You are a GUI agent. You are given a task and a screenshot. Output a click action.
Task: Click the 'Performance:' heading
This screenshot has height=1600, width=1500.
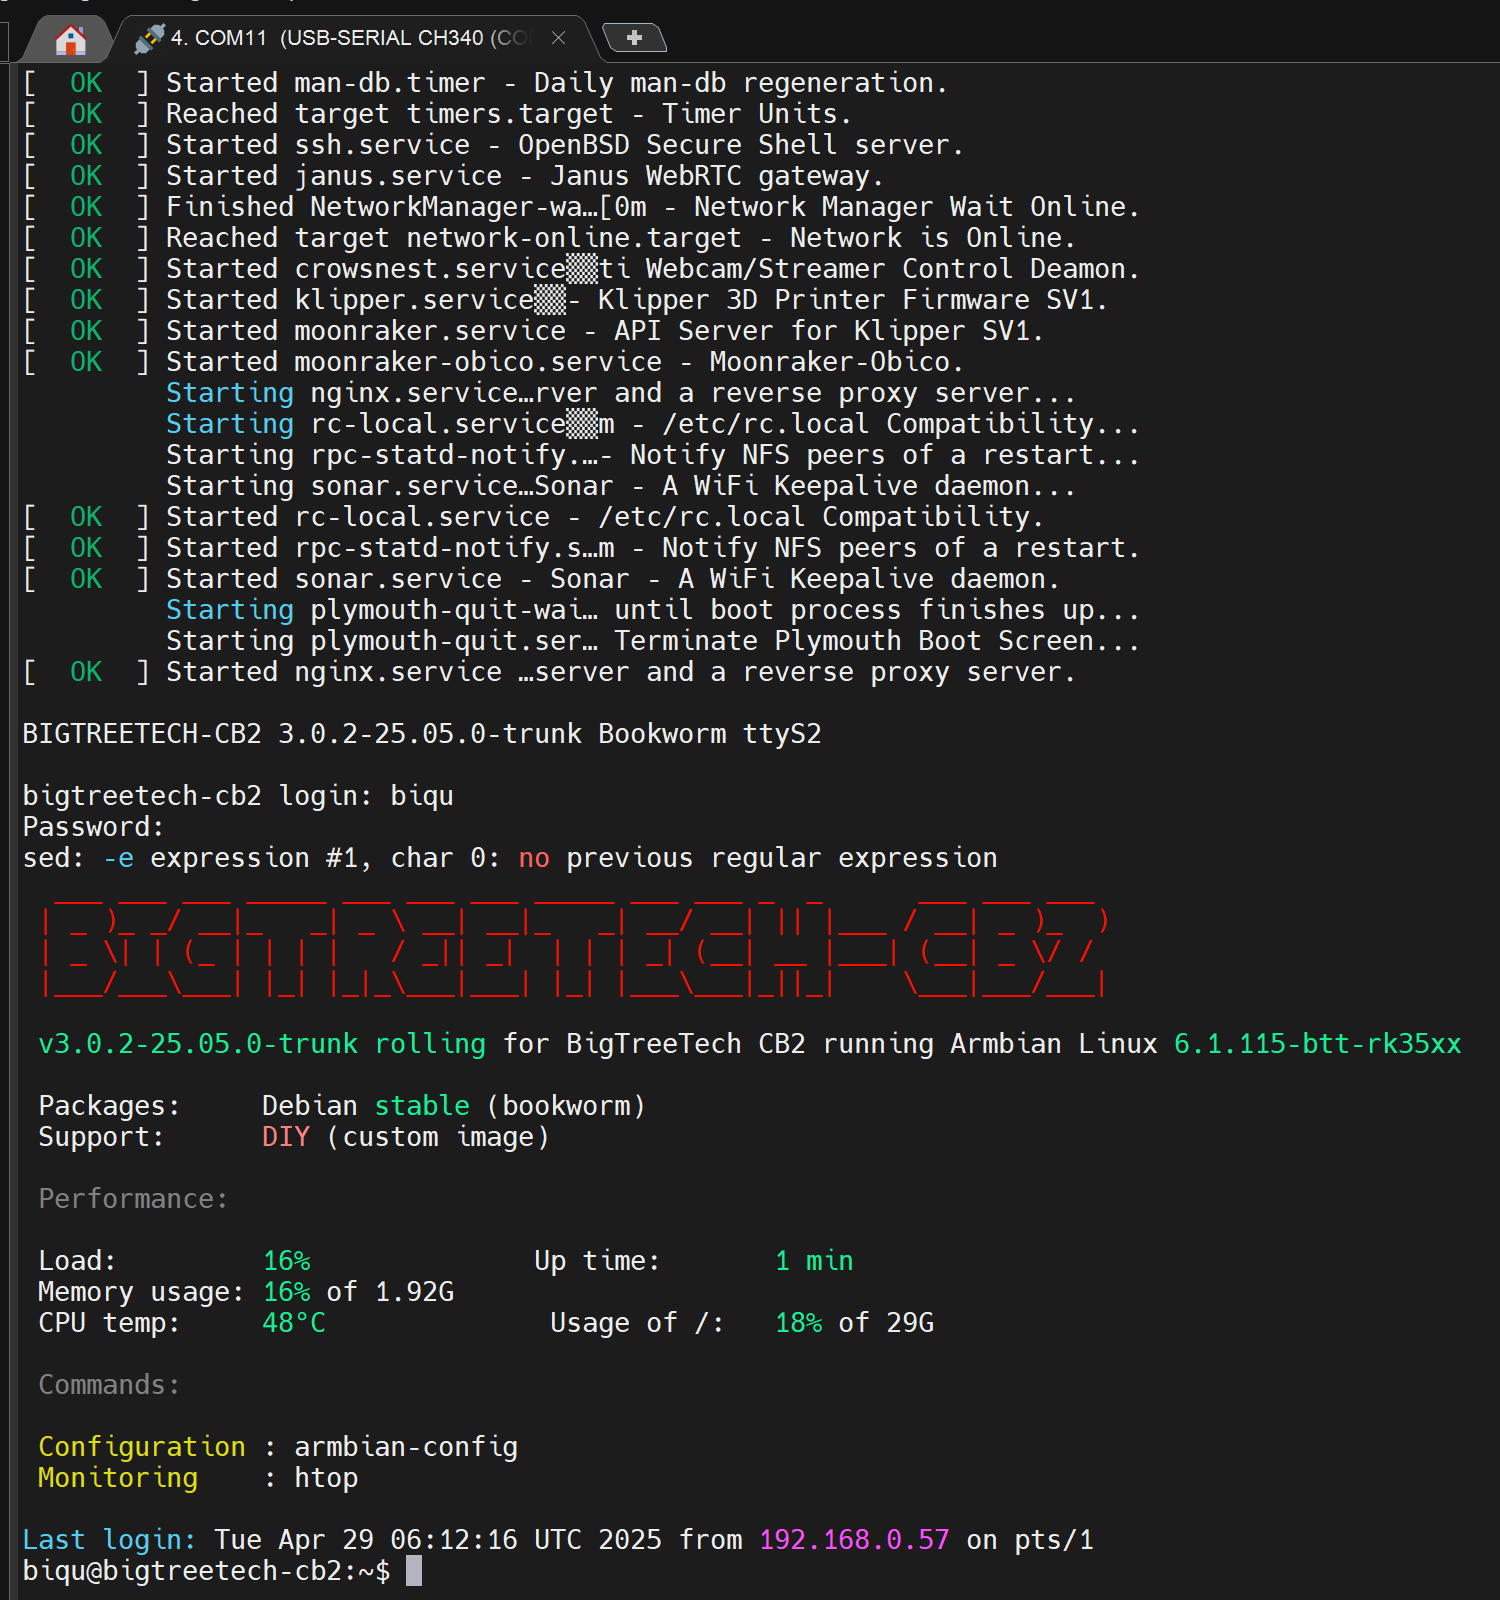[x=134, y=1199]
